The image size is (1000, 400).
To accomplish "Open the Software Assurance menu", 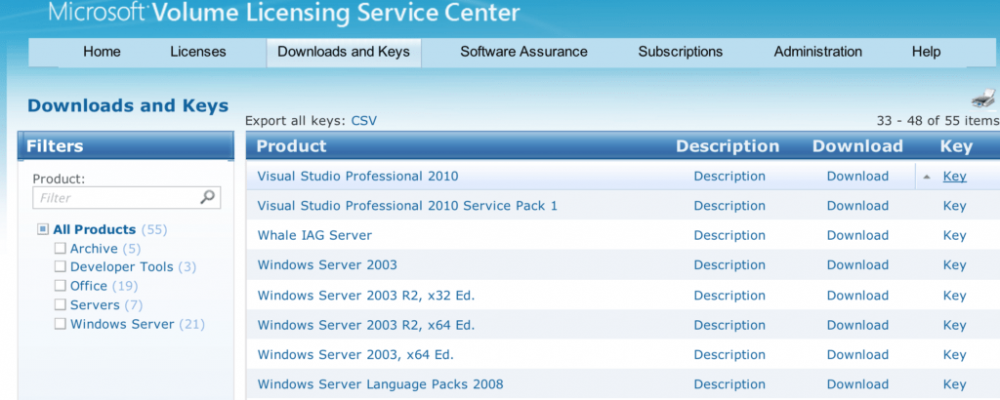I will pyautogui.click(x=524, y=52).
